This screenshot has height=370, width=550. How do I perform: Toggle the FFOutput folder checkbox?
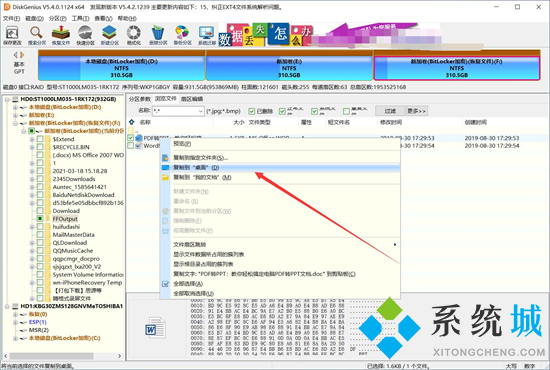[40, 218]
